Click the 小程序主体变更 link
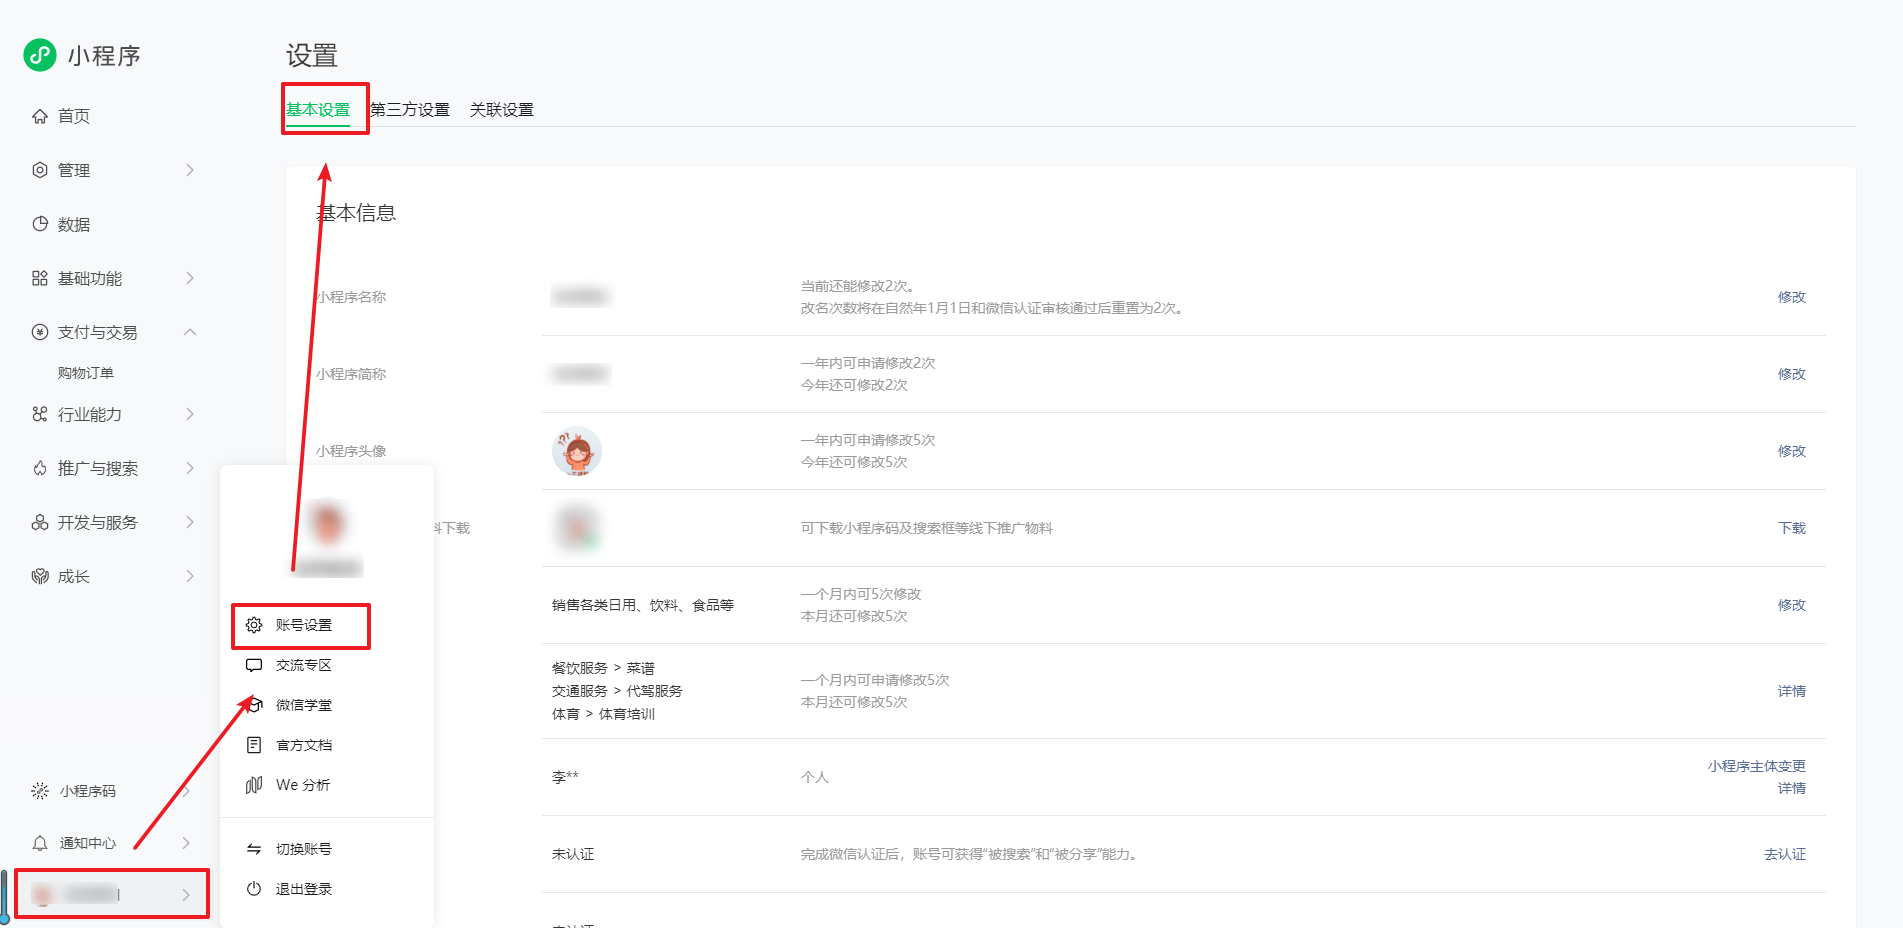The image size is (1903, 928). click(1756, 766)
